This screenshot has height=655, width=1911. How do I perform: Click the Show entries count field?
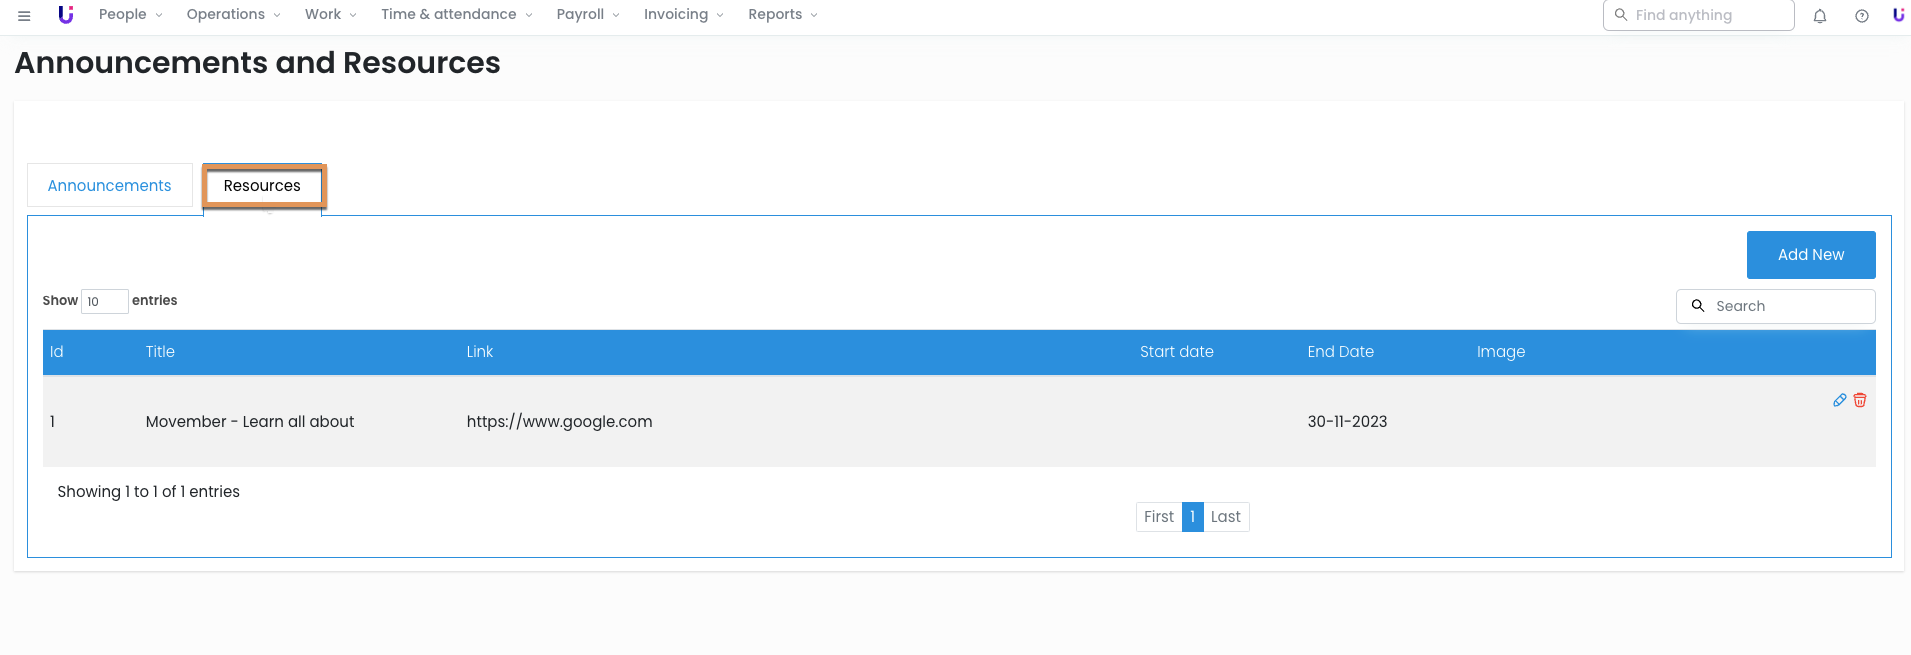[x=104, y=301]
